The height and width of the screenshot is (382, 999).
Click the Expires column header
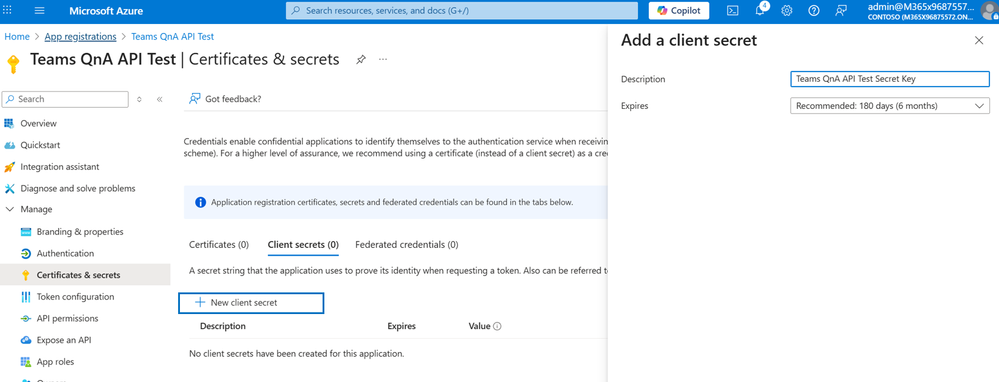click(x=401, y=326)
